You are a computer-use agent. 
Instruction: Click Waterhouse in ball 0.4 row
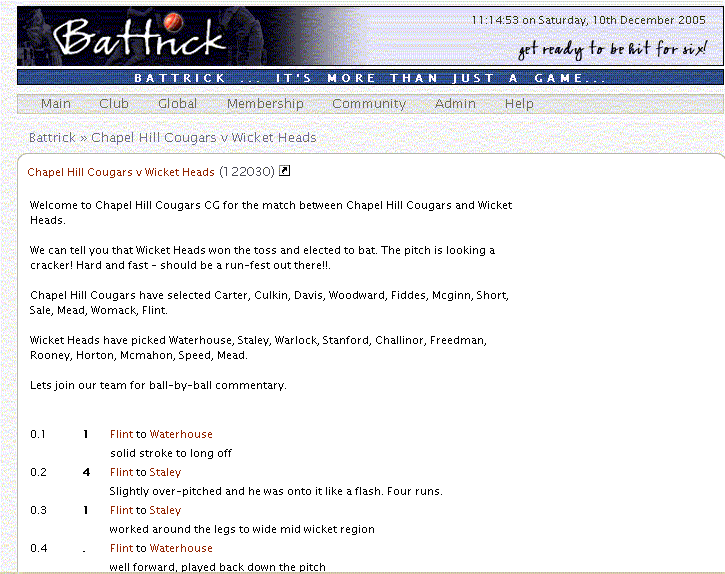[181, 548]
